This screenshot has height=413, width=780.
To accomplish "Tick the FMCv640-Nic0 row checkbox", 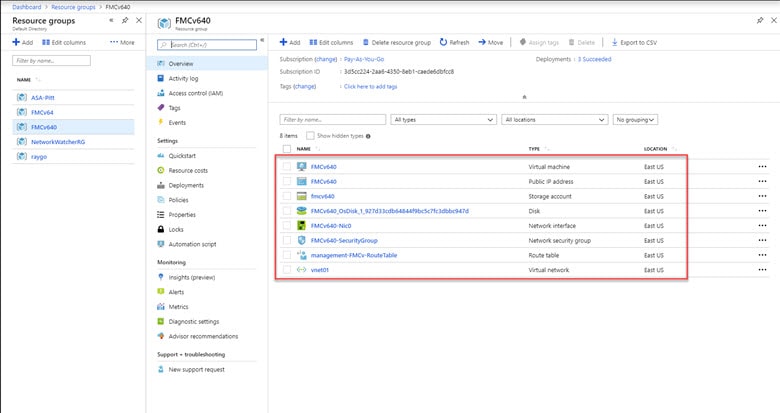I will tap(287, 226).
